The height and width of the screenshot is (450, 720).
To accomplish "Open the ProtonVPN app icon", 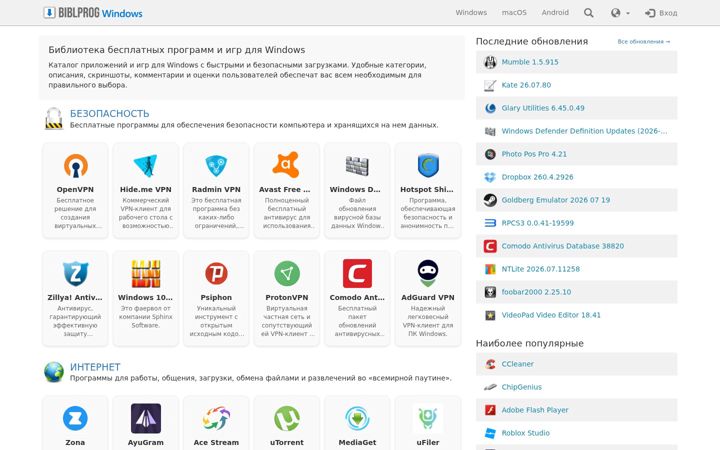I will [287, 273].
